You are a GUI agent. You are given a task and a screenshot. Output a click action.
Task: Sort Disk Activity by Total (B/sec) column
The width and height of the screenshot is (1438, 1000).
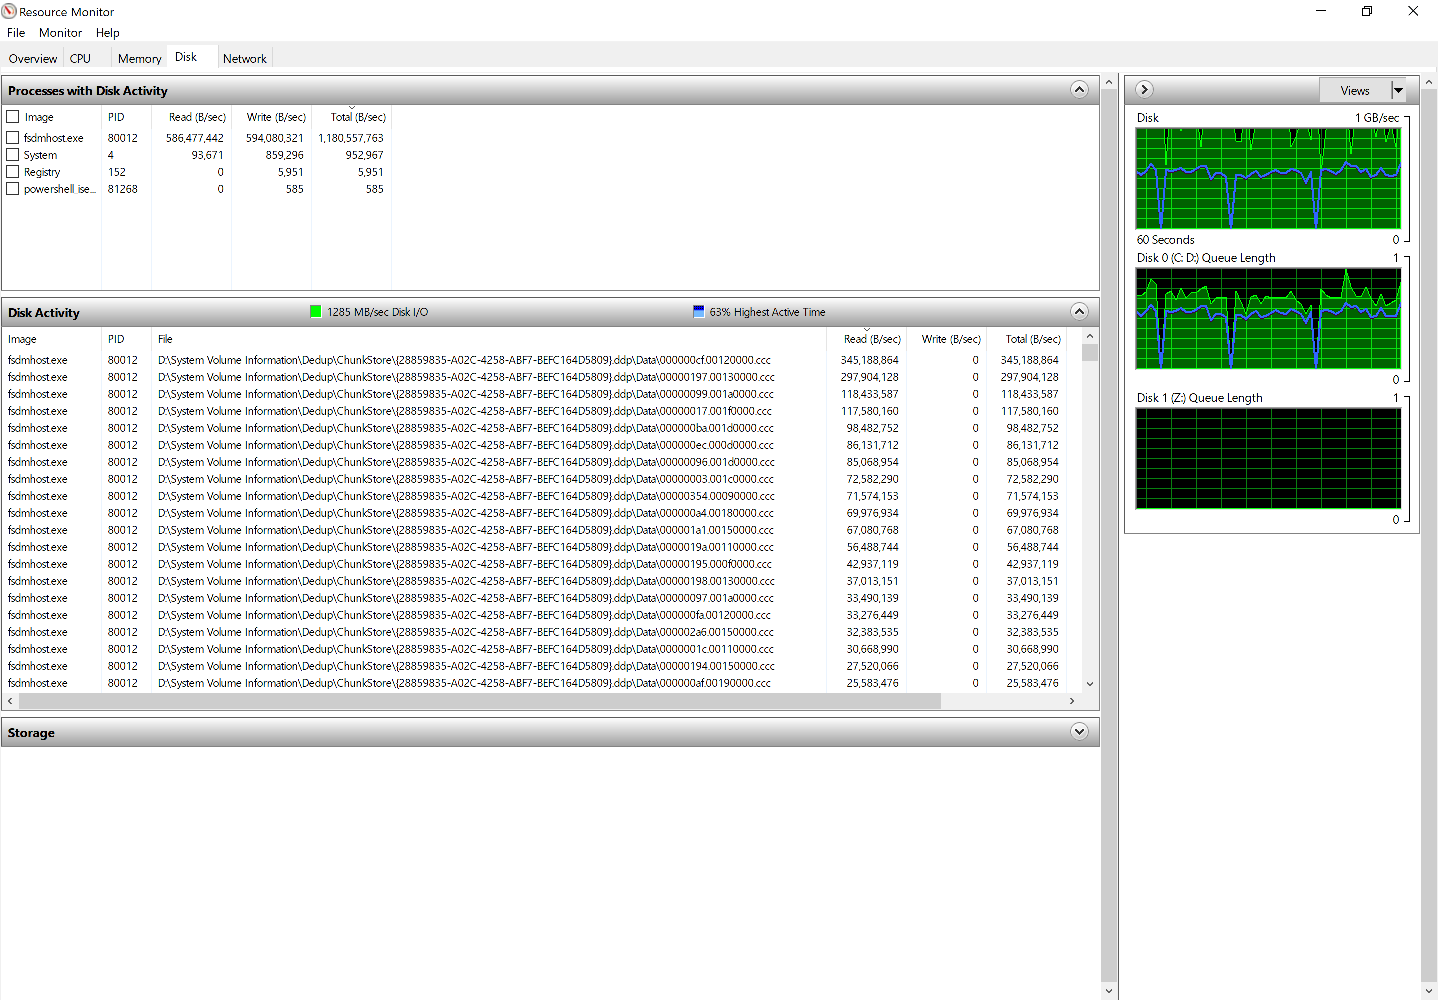tap(1026, 339)
